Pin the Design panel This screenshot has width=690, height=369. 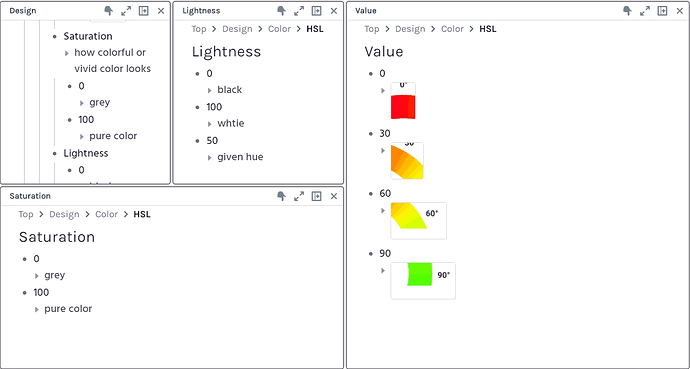(x=108, y=11)
